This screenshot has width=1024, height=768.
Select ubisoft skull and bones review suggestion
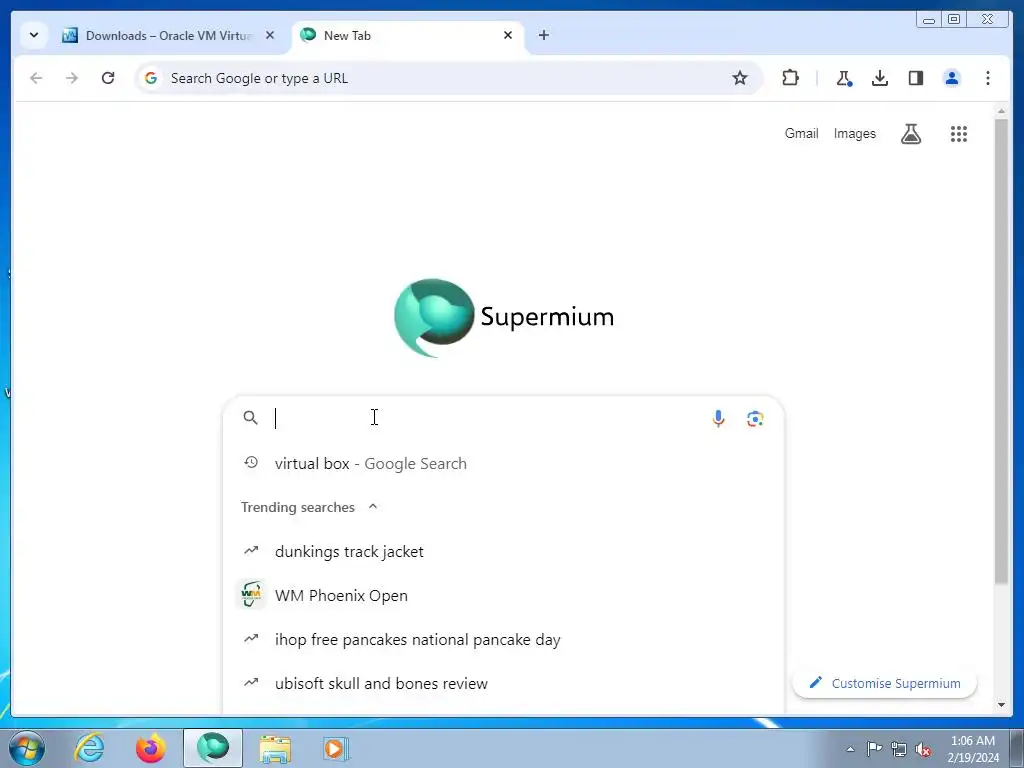pos(503,684)
